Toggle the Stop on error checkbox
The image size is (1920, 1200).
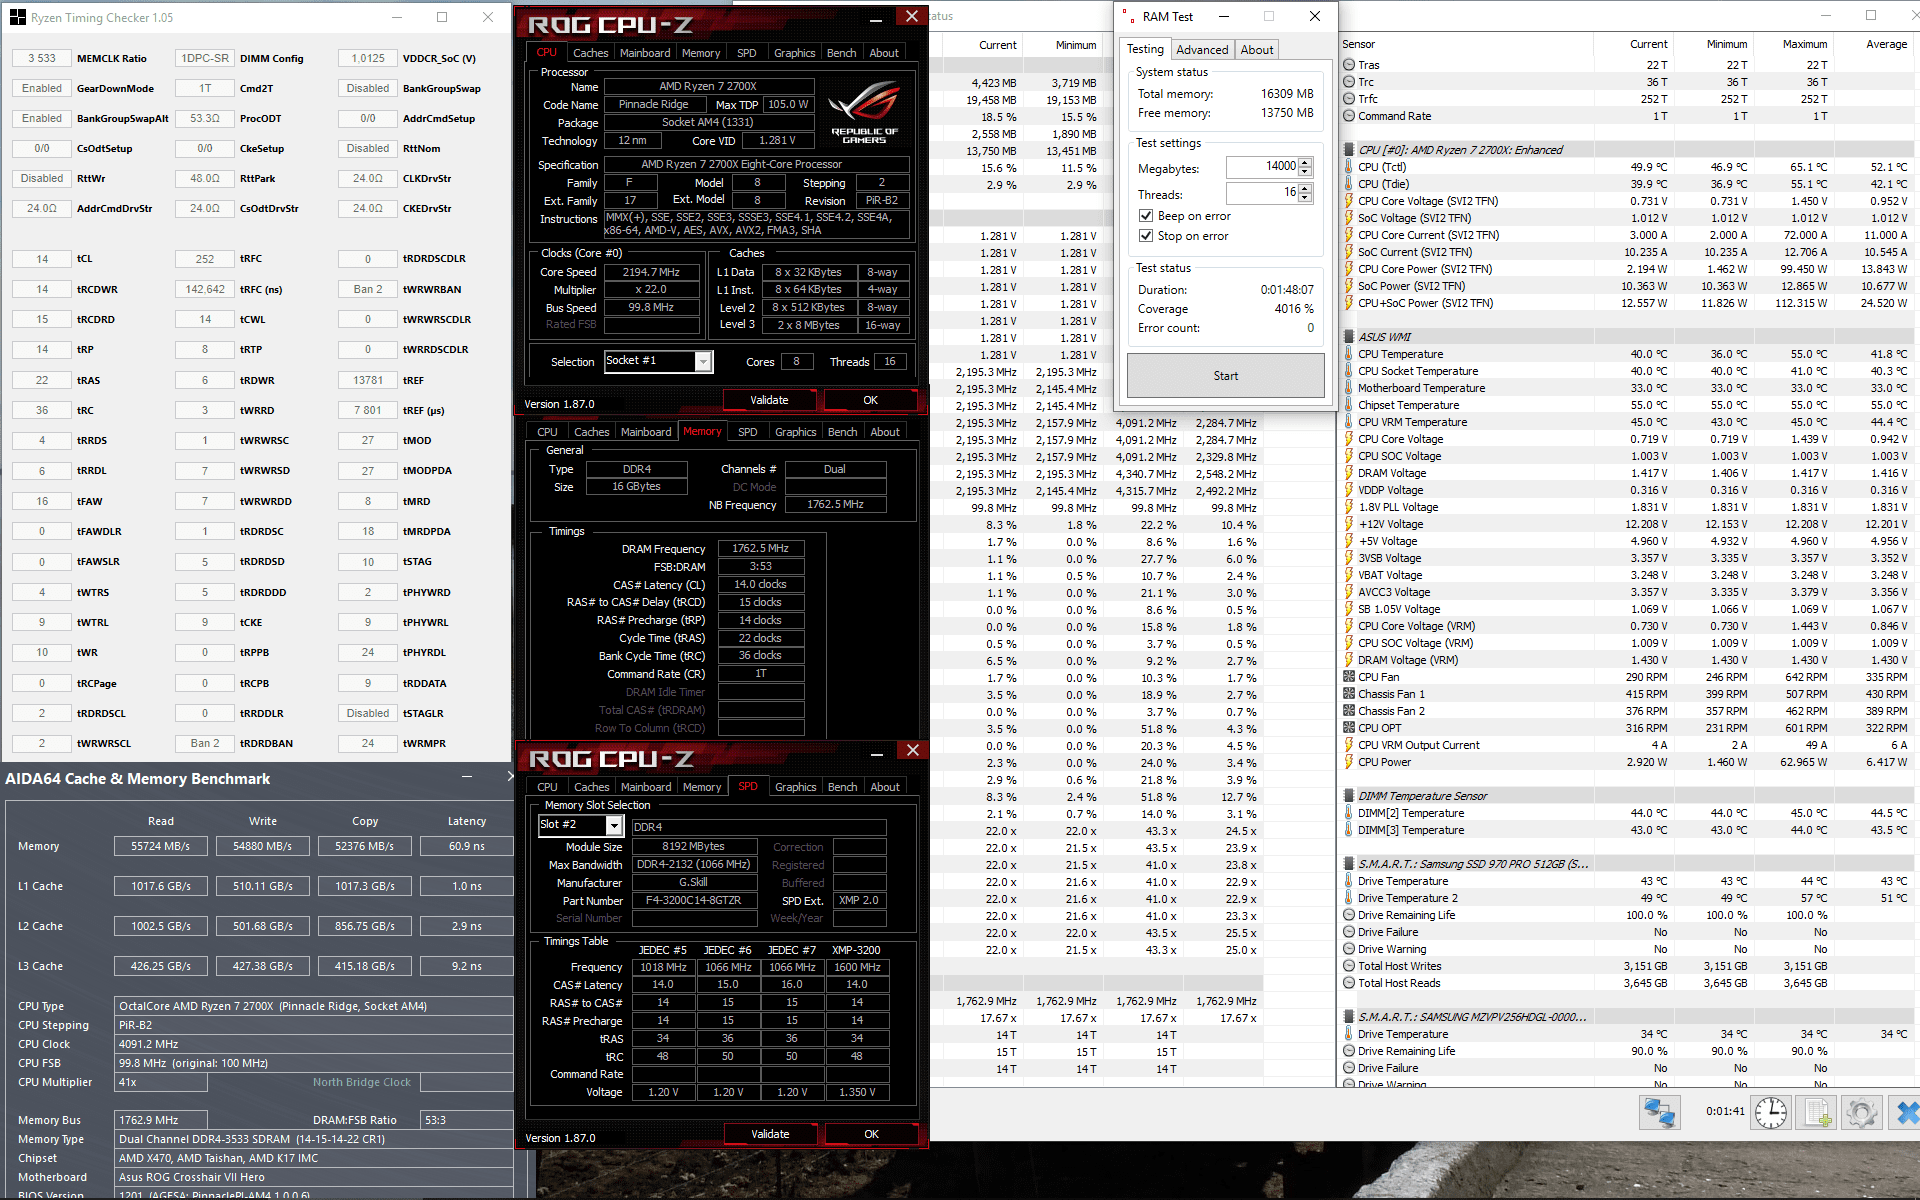click(1146, 236)
